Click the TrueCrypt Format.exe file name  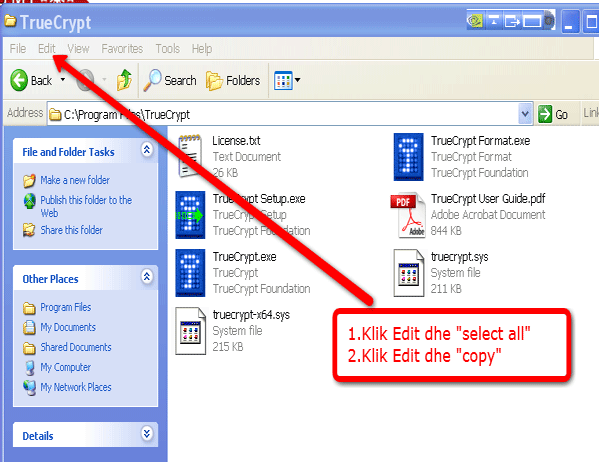480,141
